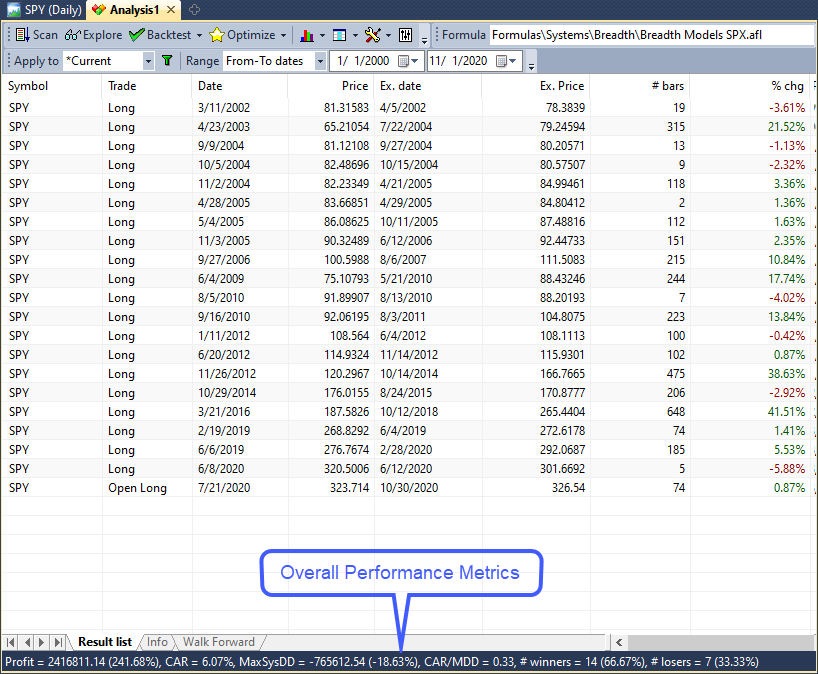Screen dimensions: 818x674
Task: Run the Scan command
Action: (37, 35)
